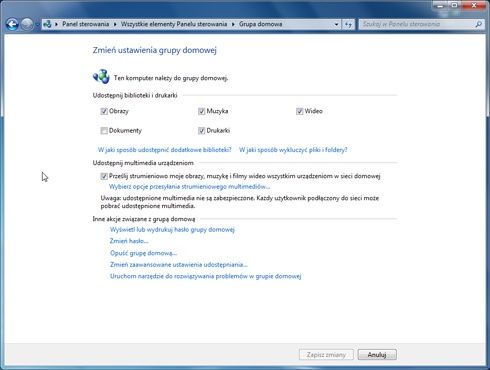Uncheck the Obrazy checkbox
490x370 pixels.
(104, 111)
